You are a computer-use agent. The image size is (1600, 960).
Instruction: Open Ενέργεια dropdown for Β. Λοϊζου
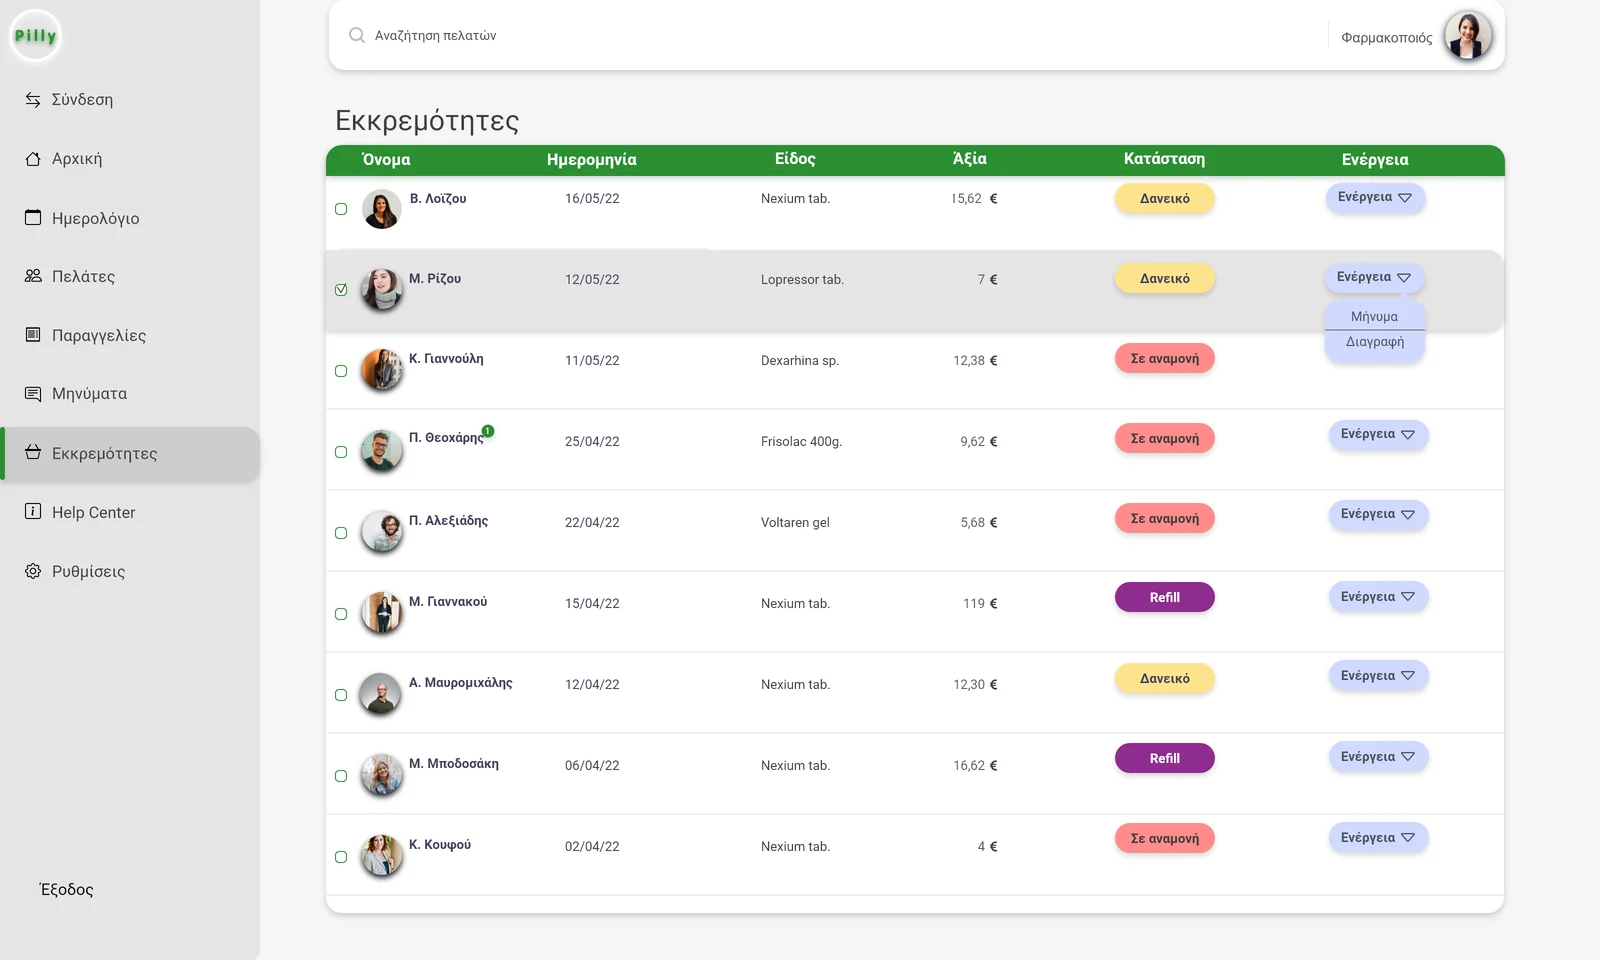[x=1375, y=197]
